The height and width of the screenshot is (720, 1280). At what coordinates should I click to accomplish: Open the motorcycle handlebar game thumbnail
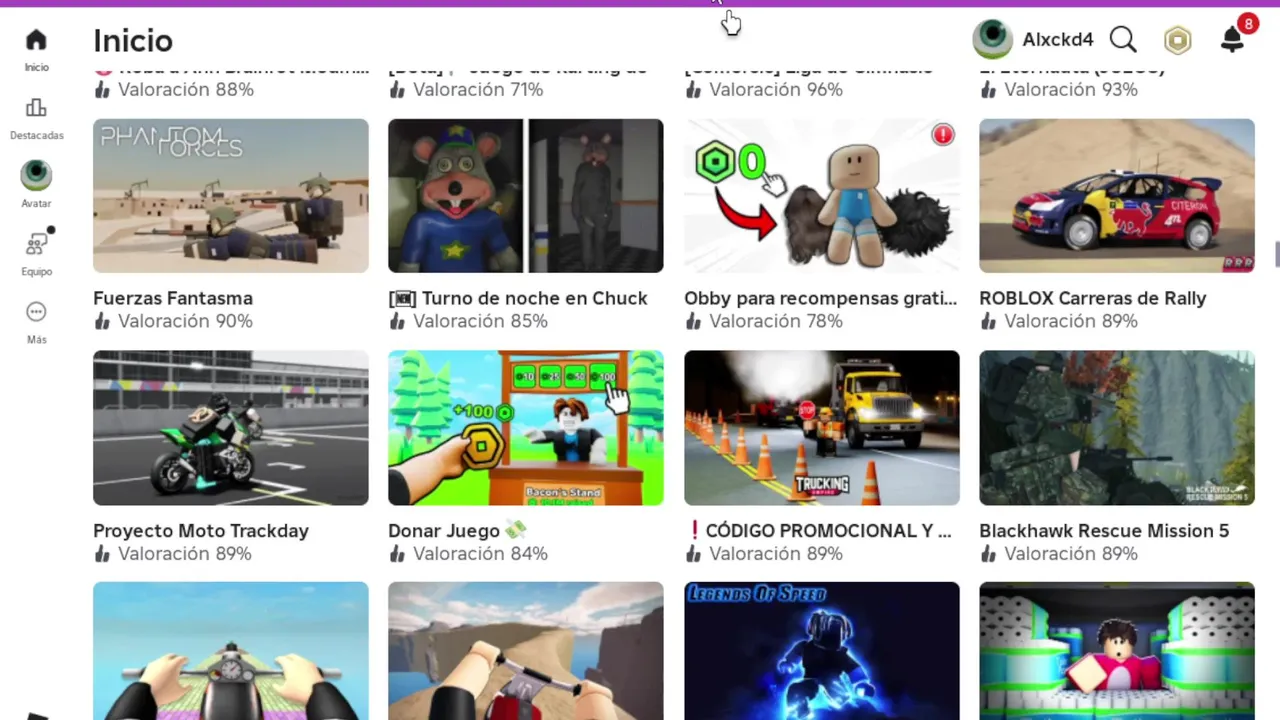[231, 651]
